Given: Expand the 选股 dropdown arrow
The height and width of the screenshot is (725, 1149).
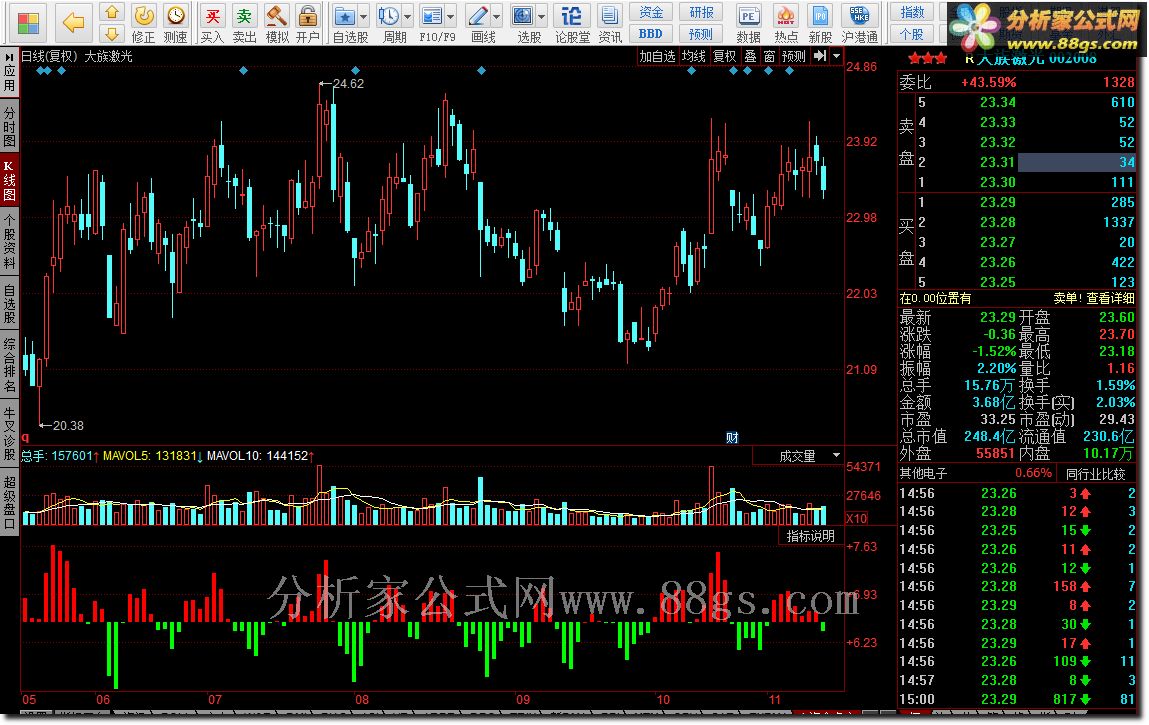Looking at the screenshot, I should [x=542, y=16].
